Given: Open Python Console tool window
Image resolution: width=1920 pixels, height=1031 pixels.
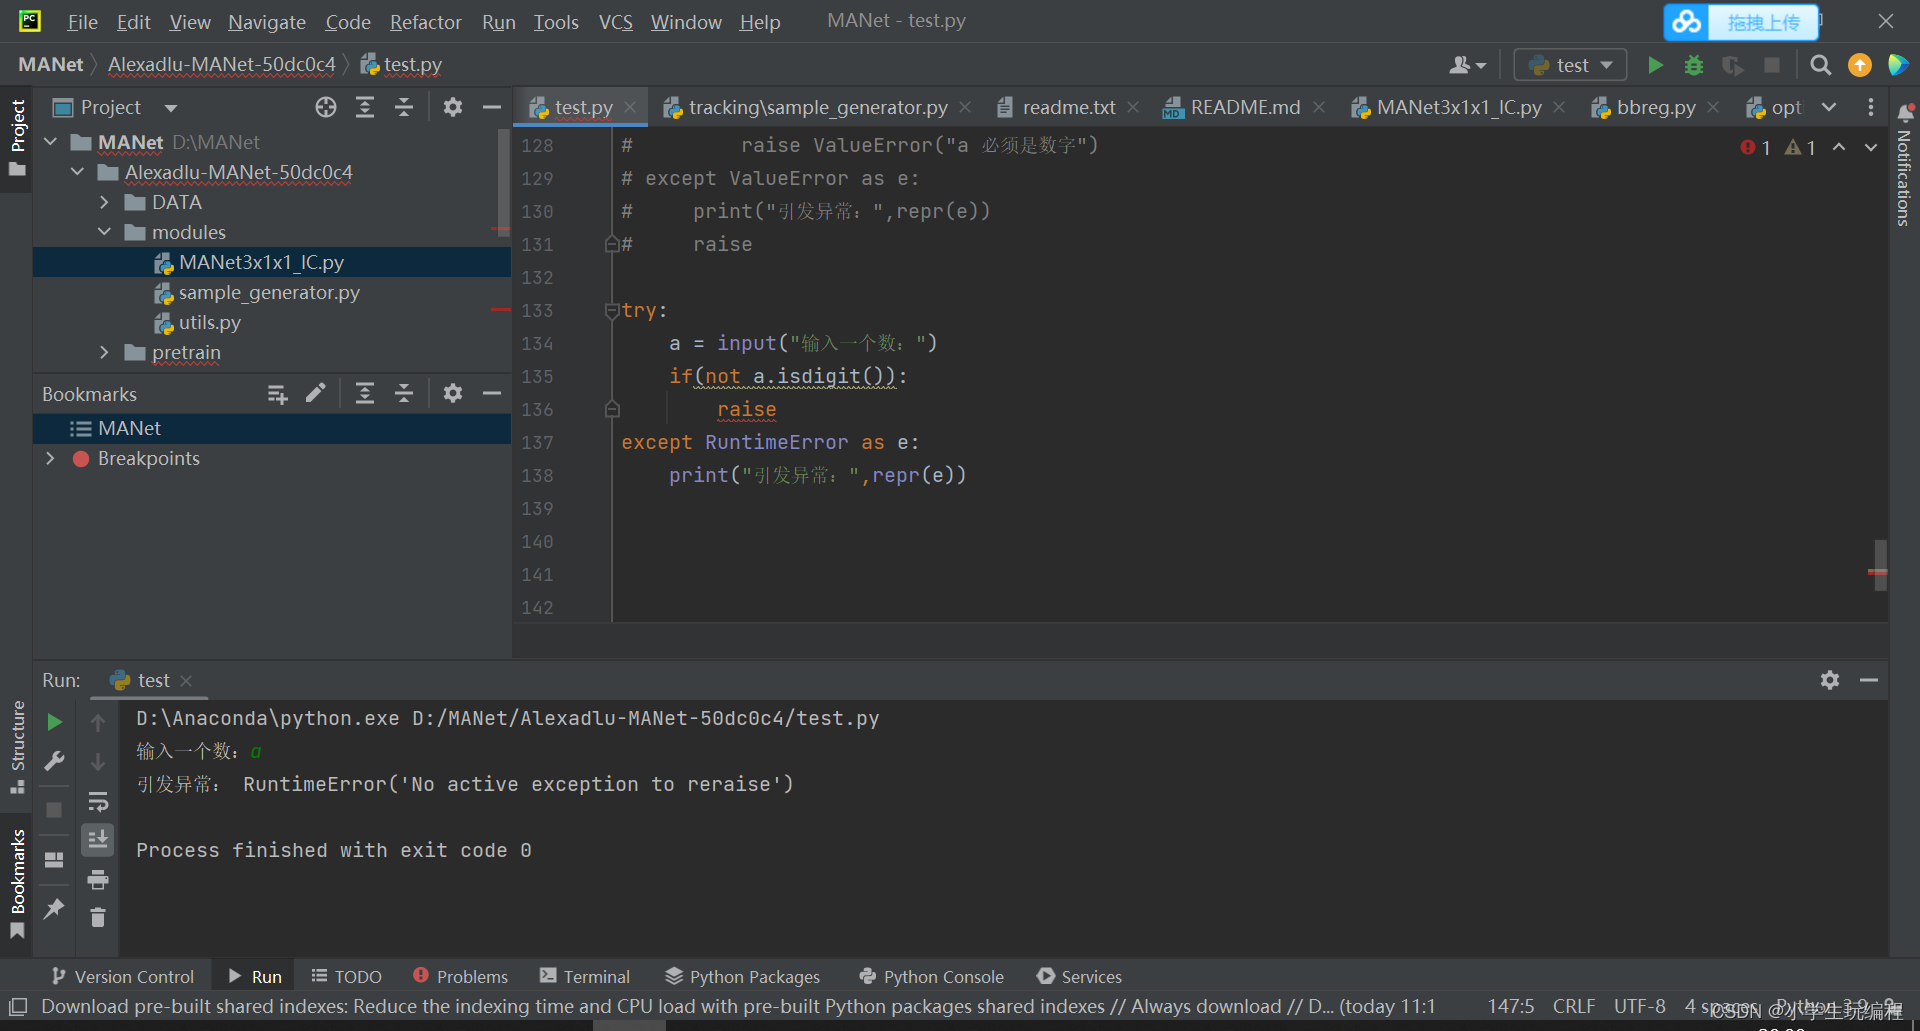Looking at the screenshot, I should pos(932,976).
